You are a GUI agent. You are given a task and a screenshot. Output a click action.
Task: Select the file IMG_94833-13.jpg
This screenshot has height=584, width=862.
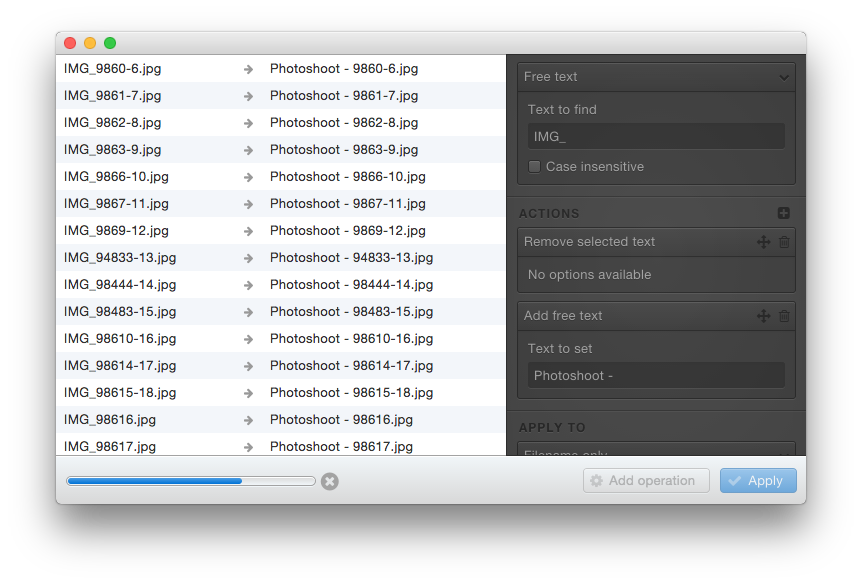tap(120, 258)
